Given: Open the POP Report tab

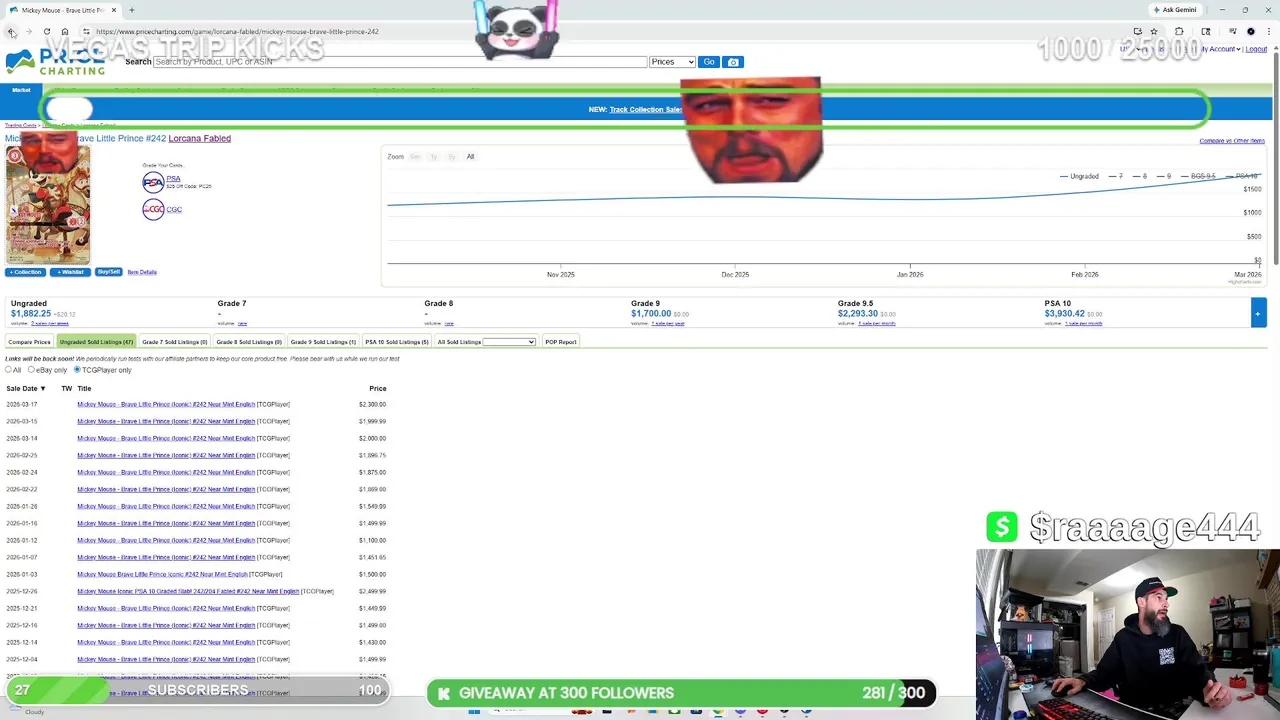Looking at the screenshot, I should [560, 342].
